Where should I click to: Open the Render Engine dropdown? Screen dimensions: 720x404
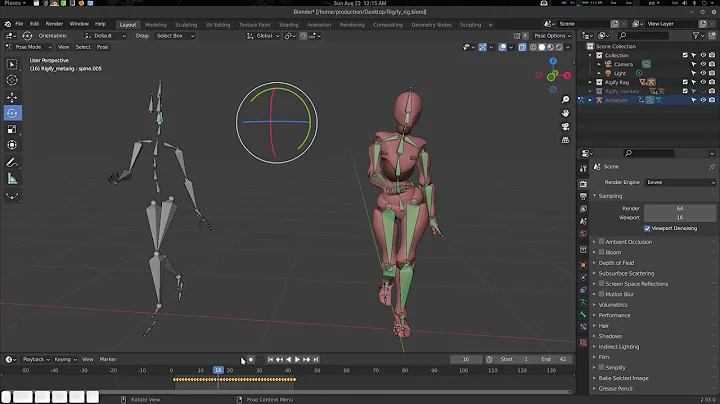[x=680, y=182]
